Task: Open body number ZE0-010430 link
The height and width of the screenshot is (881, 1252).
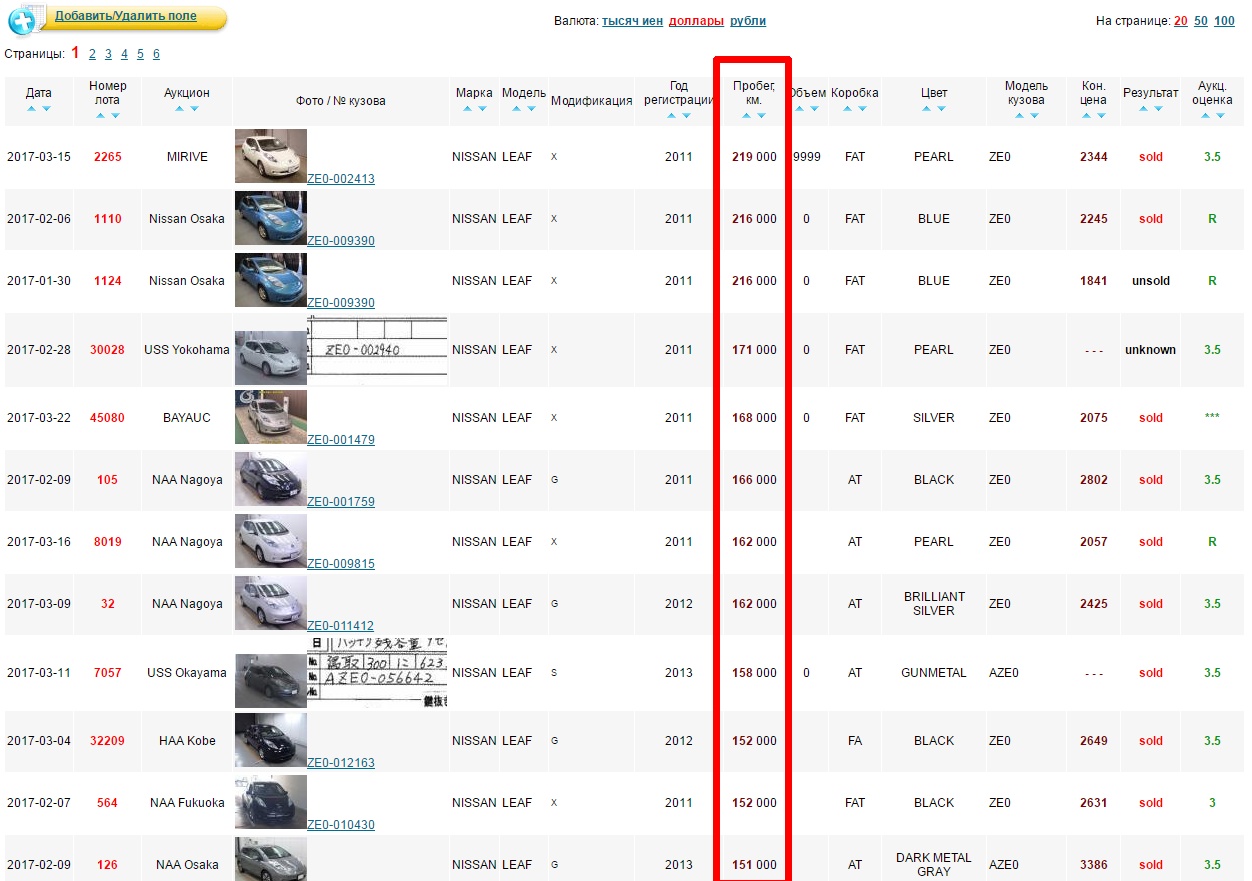Action: click(x=341, y=825)
